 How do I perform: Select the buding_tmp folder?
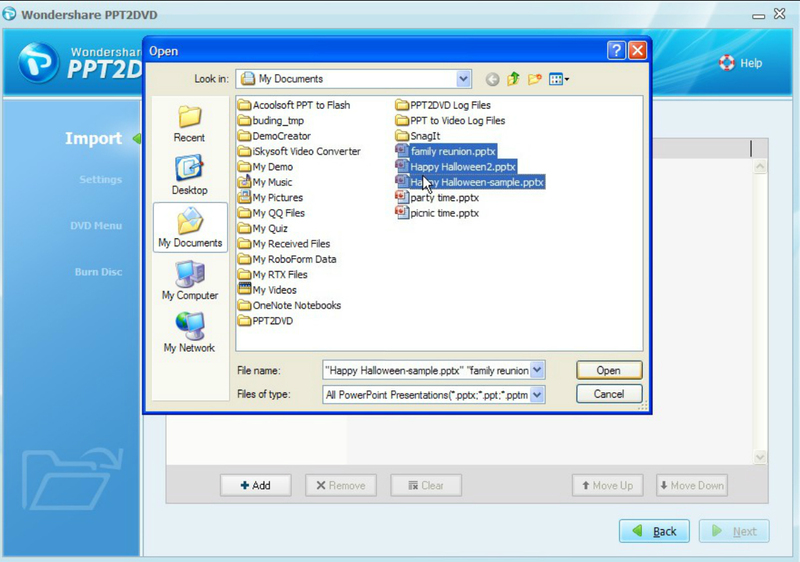271,121
